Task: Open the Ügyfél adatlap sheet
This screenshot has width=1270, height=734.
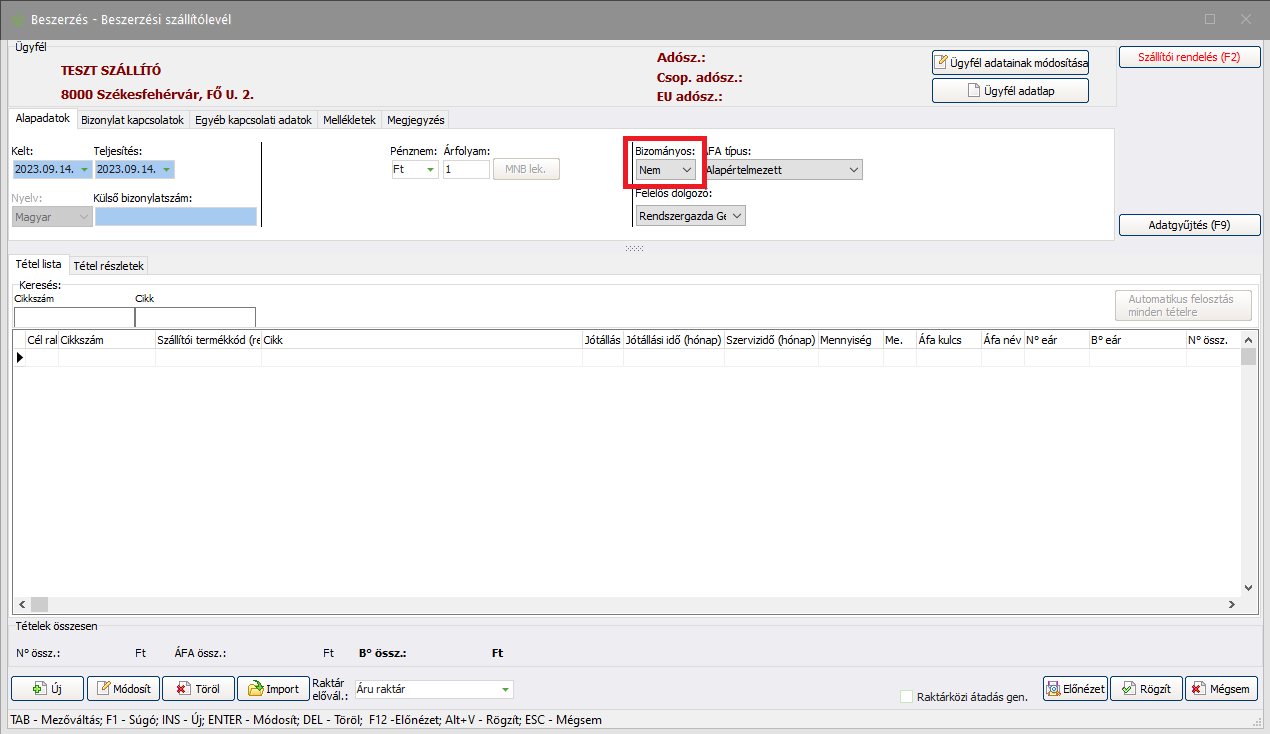Action: tap(1009, 91)
